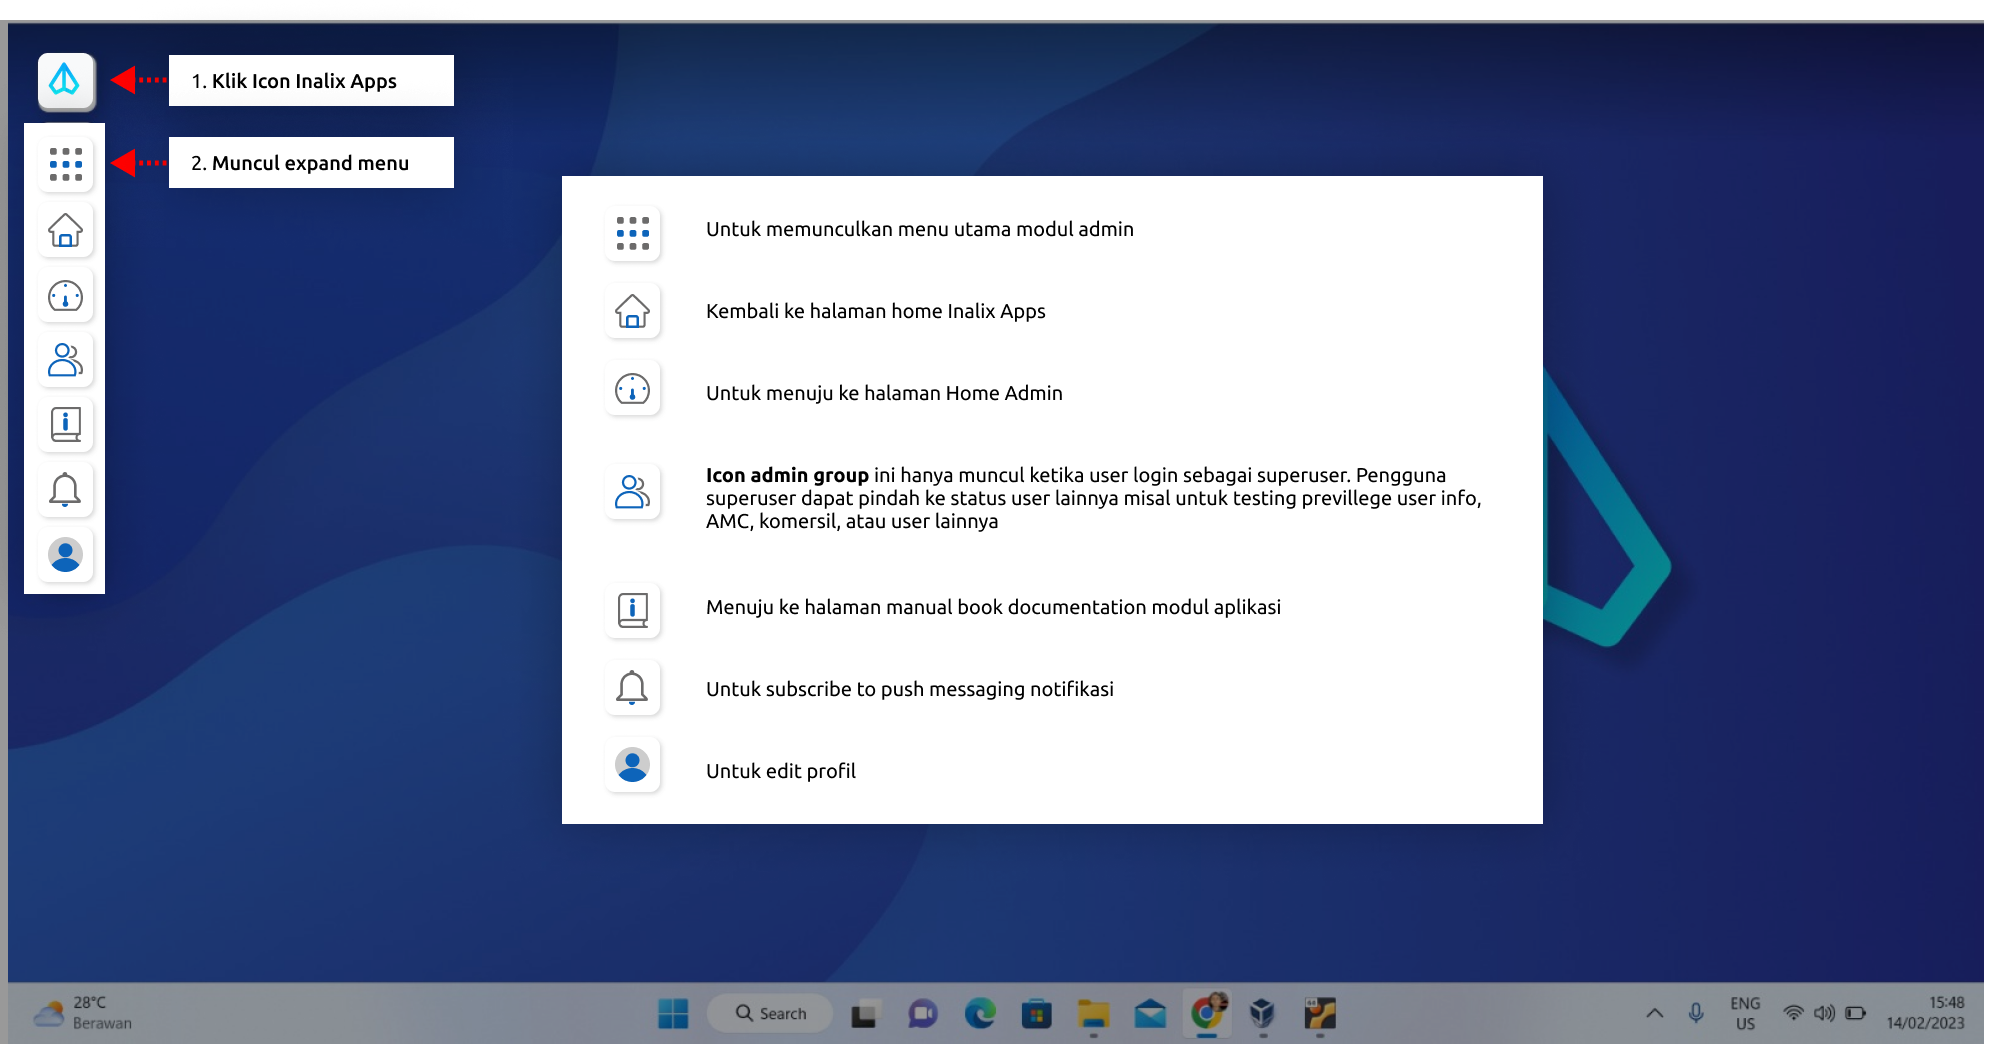Open the main menu grid icon in sidebar

click(x=66, y=164)
